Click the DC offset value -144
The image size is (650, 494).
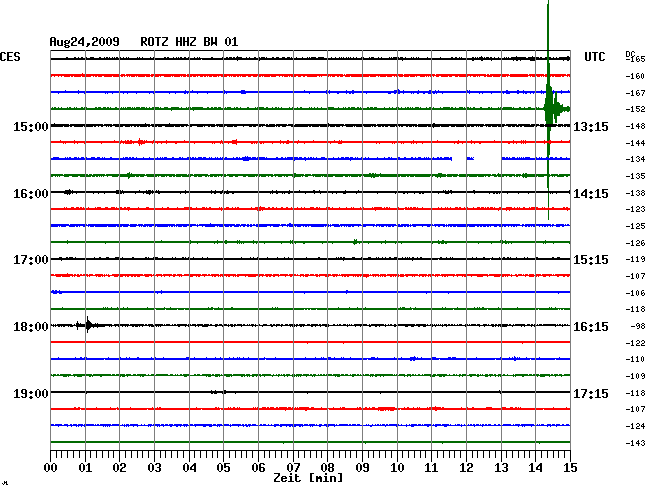tap(635, 143)
